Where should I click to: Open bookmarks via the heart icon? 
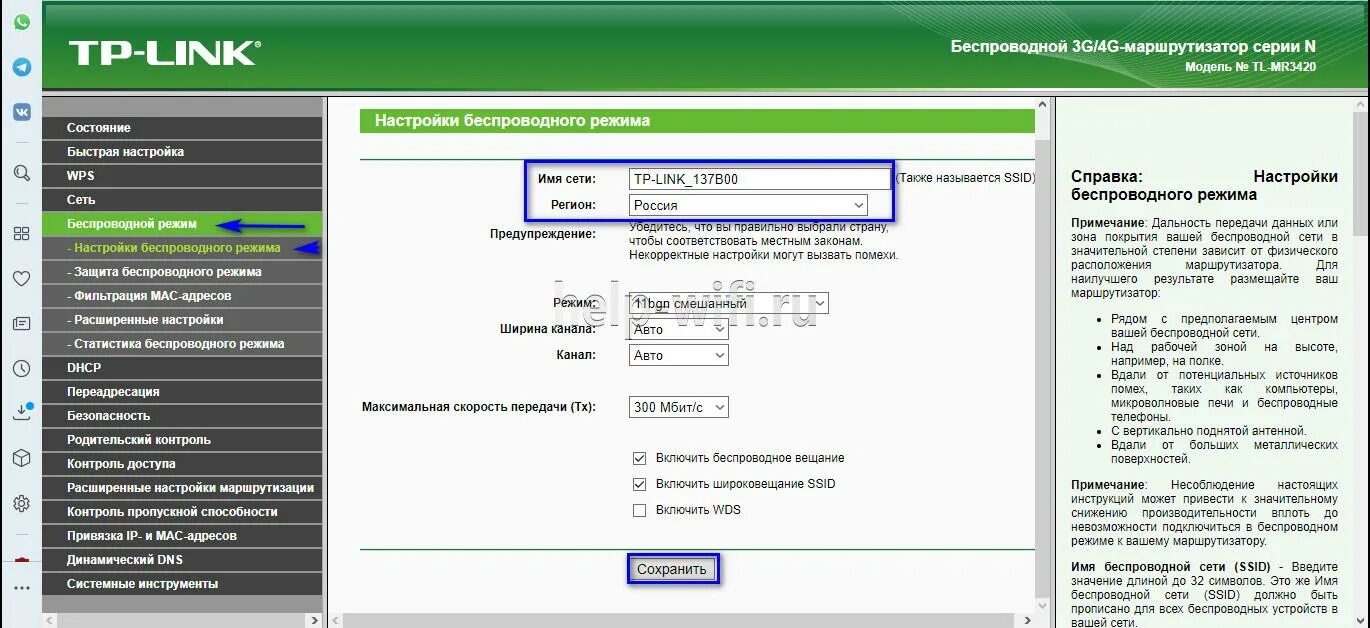pyautogui.click(x=21, y=279)
